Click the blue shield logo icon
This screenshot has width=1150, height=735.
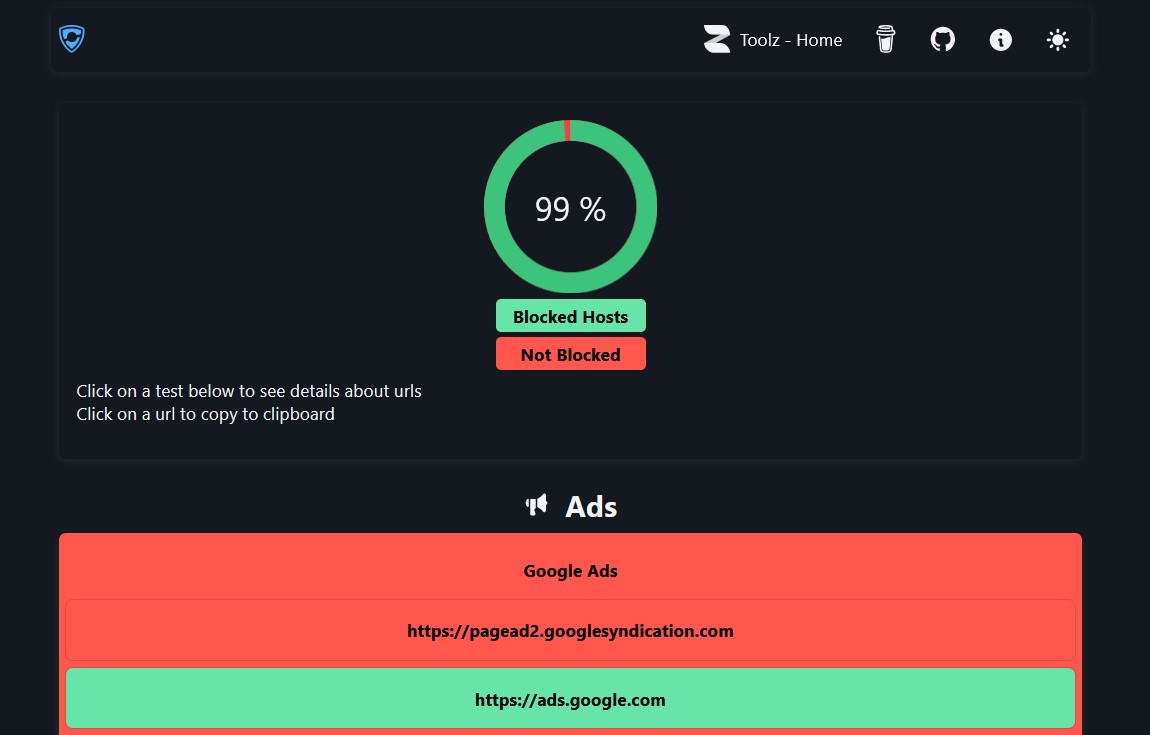pyautogui.click(x=72, y=39)
